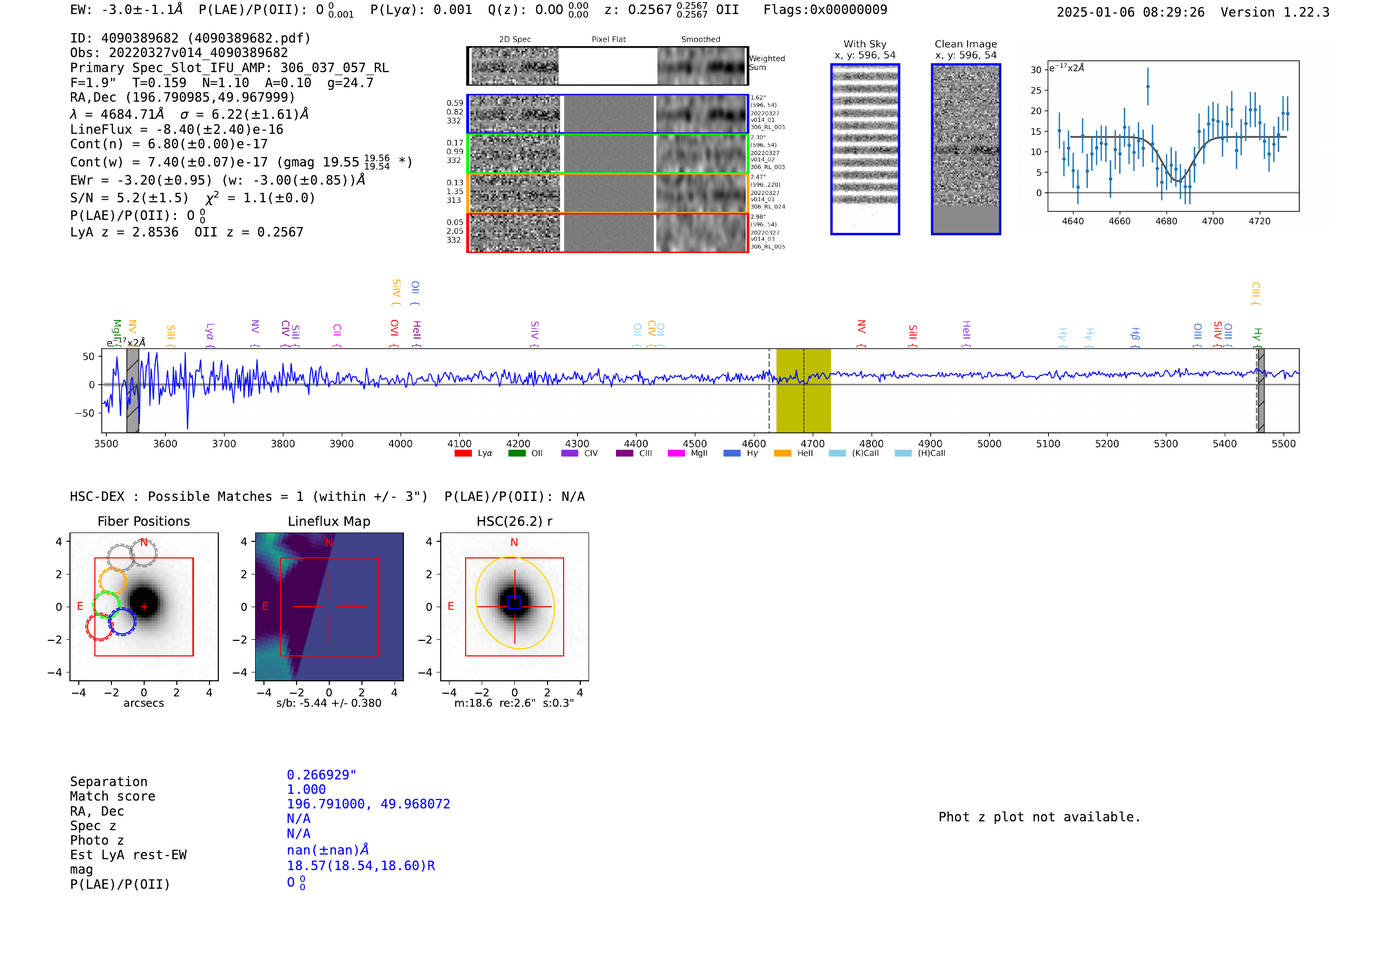Click the gray hatched region near 3550 Å
Screen dimensions: 1400x953
pyautogui.click(x=132, y=390)
